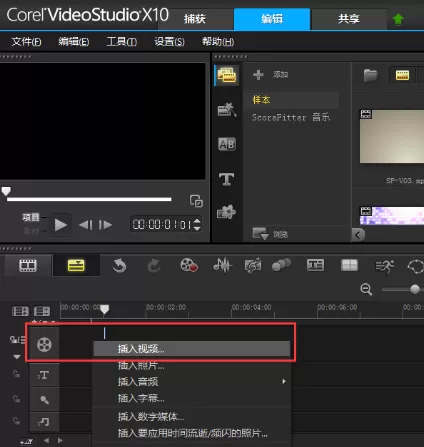Select the purple sparkle video thumbnail

coord(392,215)
